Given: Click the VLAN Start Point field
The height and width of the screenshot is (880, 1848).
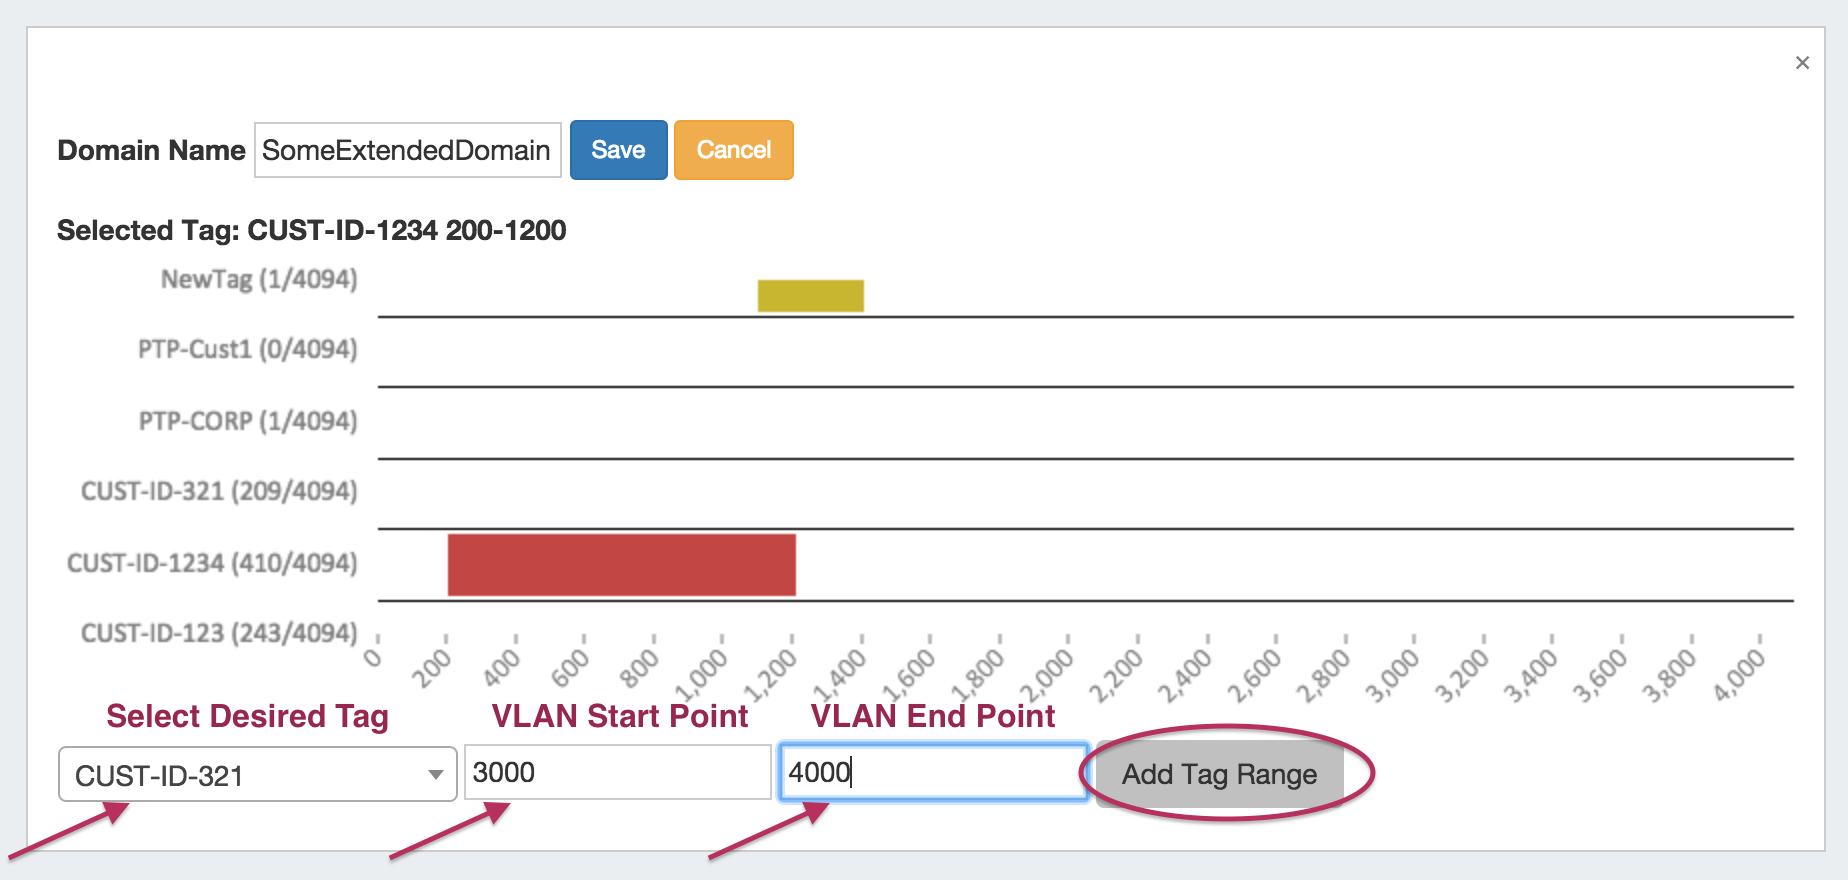Looking at the screenshot, I should coord(617,772).
